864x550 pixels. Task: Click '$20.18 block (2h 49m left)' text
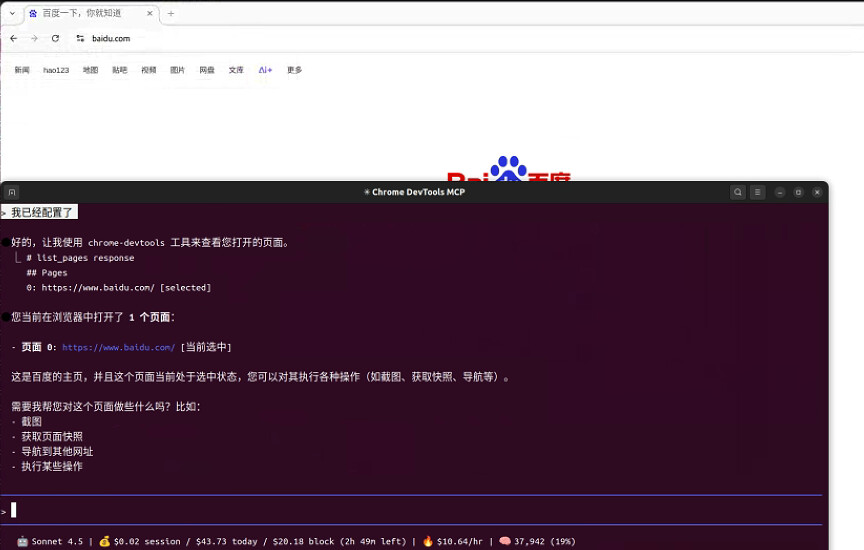click(339, 542)
